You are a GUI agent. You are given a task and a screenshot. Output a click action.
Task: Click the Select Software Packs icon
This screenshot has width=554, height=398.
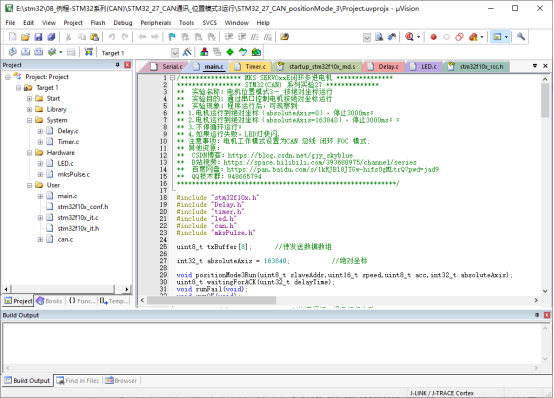tap(243, 52)
